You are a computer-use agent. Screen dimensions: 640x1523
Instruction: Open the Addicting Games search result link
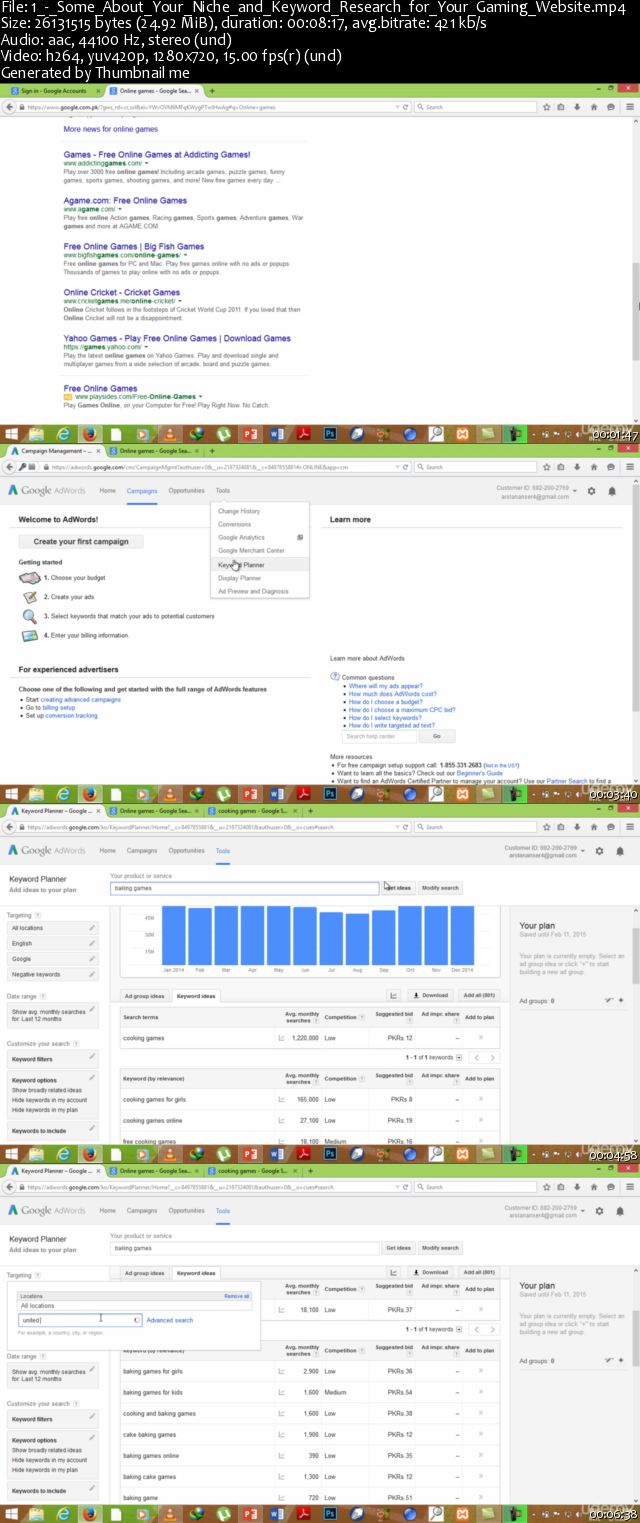pyautogui.click(x=156, y=155)
